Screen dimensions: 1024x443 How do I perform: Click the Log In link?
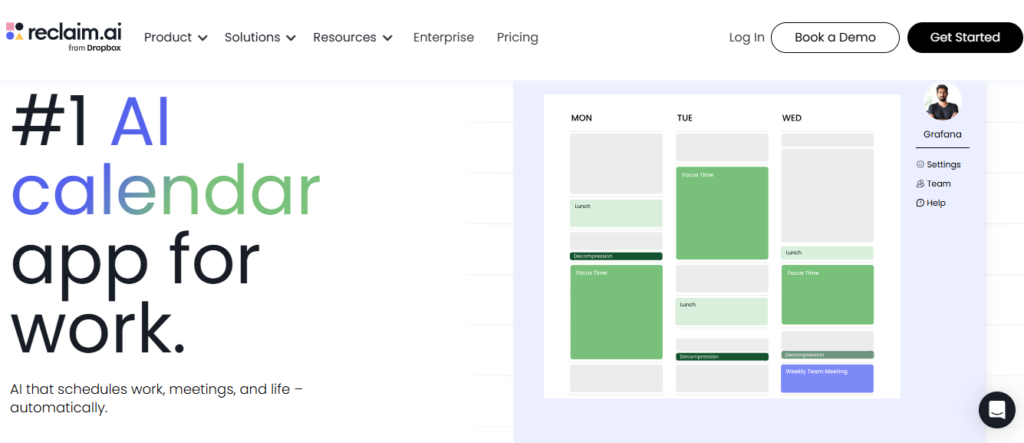pos(746,37)
